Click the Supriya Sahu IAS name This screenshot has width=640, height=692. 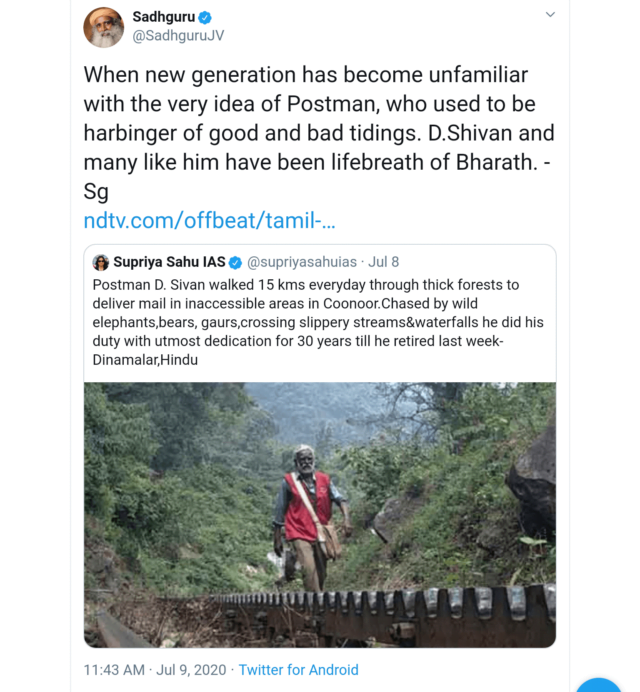[169, 262]
